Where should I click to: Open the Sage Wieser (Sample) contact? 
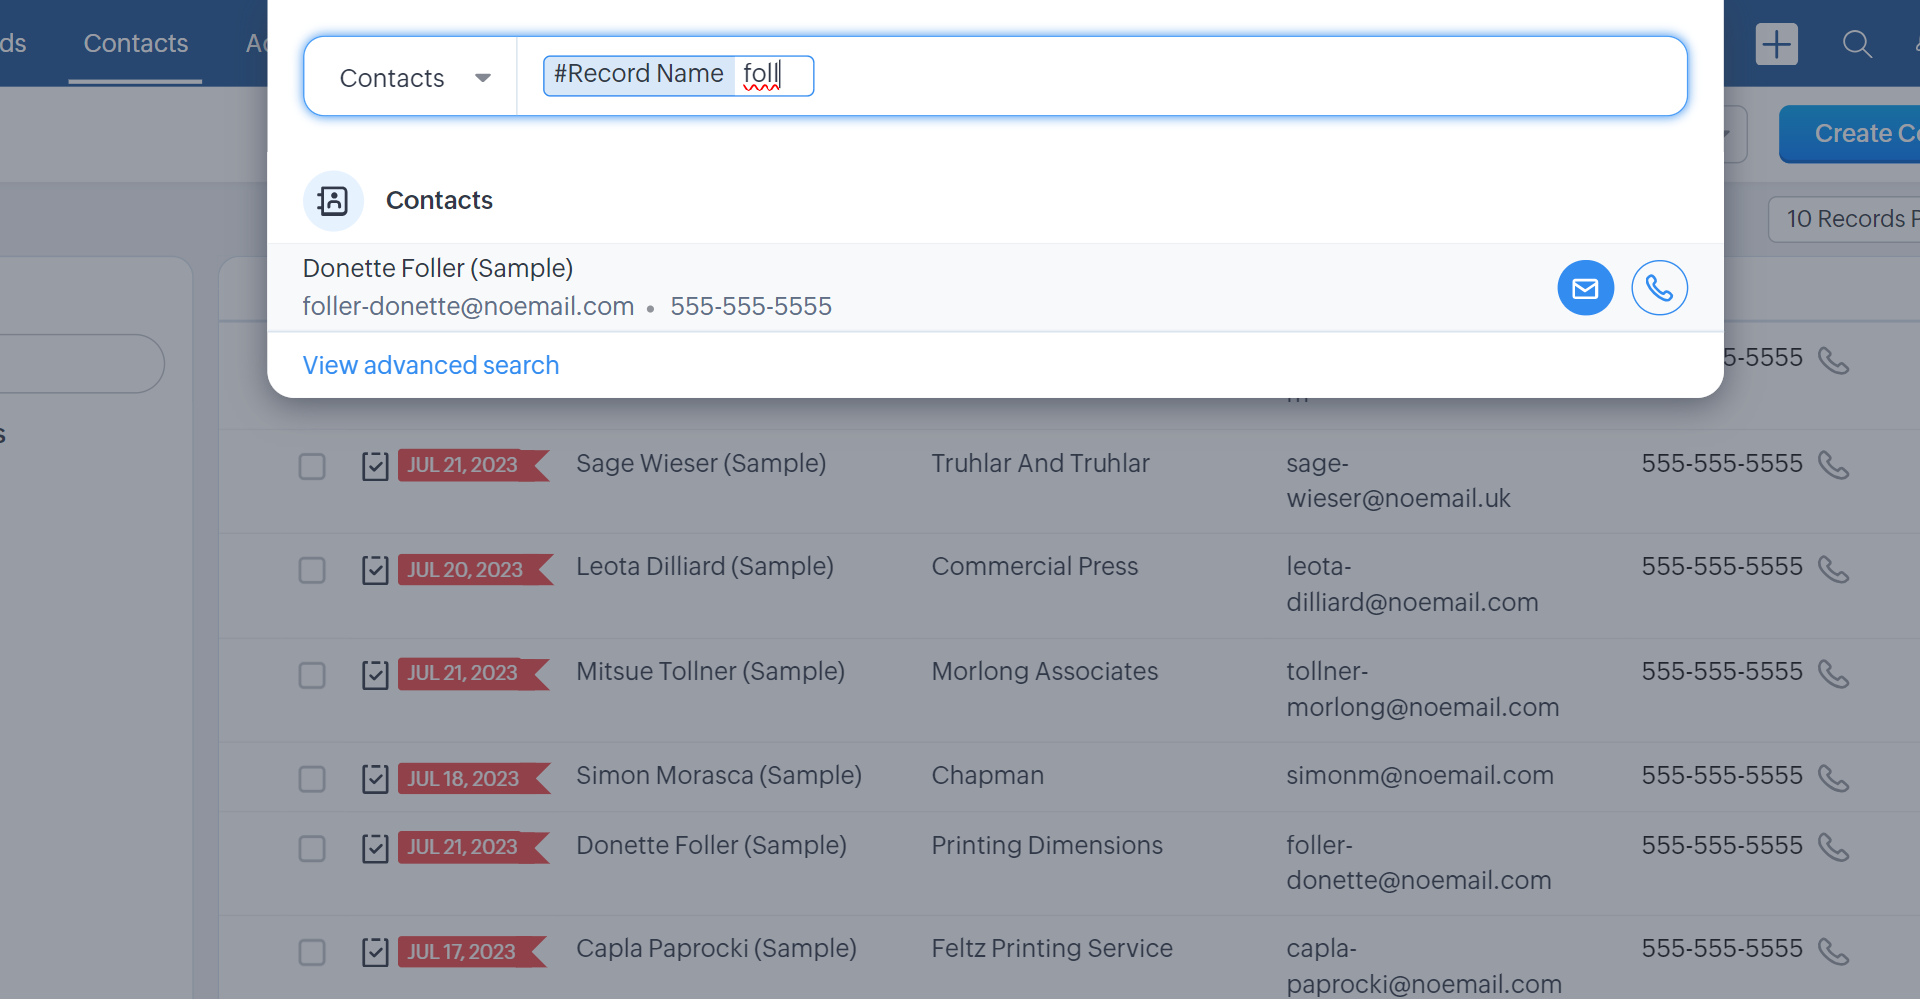click(701, 463)
